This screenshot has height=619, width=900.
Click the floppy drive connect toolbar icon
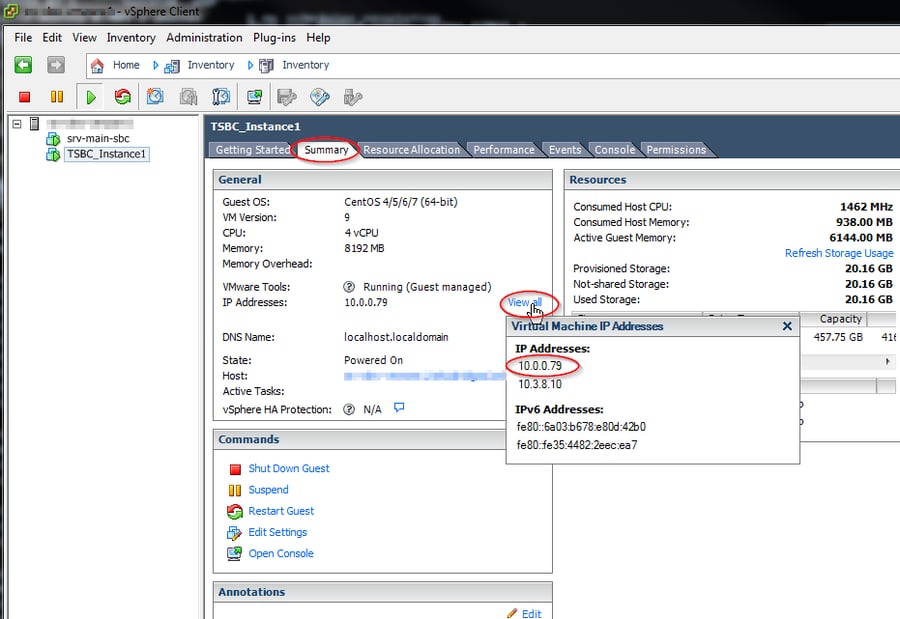[x=286, y=96]
